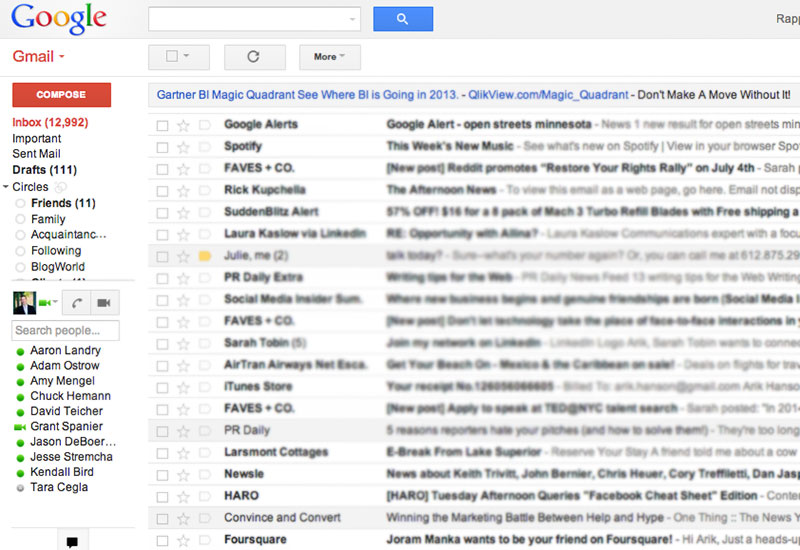Open the Following circle
The height and width of the screenshot is (550, 800).
[56, 251]
